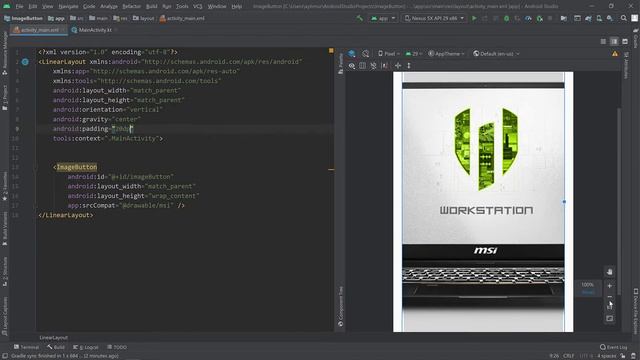Open the Edit menu

coord(33,7)
